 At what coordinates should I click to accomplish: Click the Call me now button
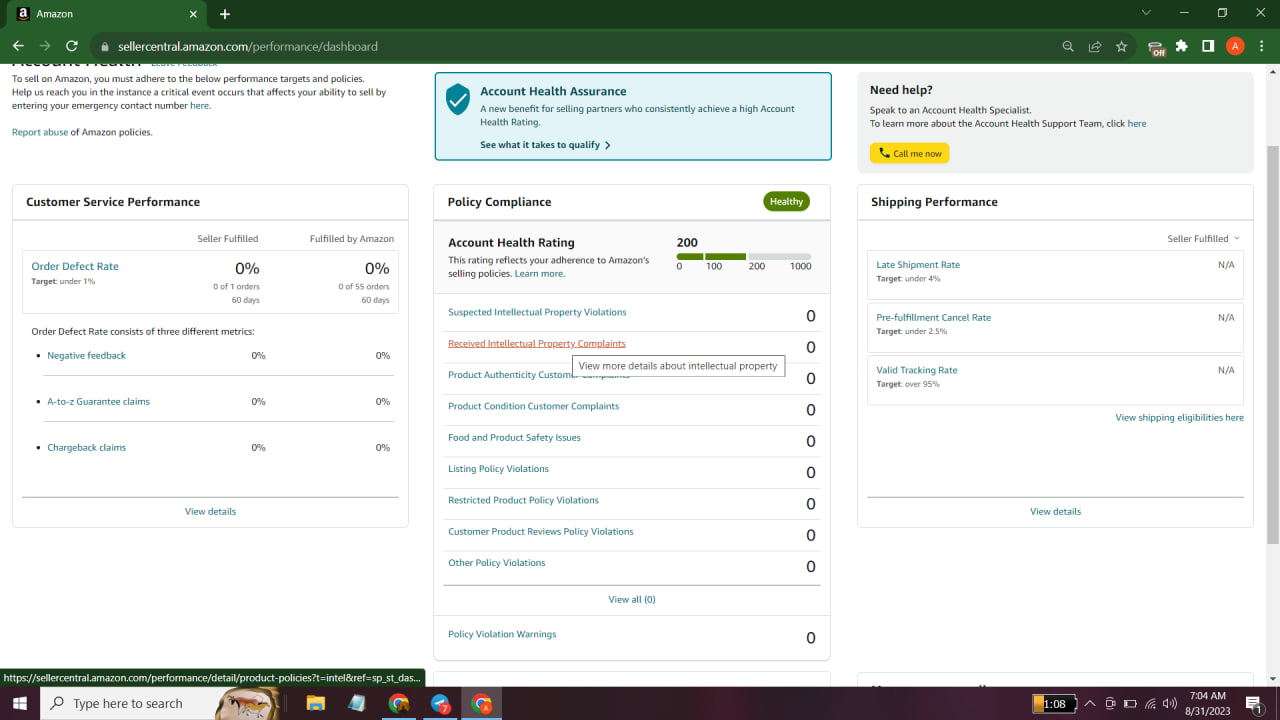click(909, 153)
